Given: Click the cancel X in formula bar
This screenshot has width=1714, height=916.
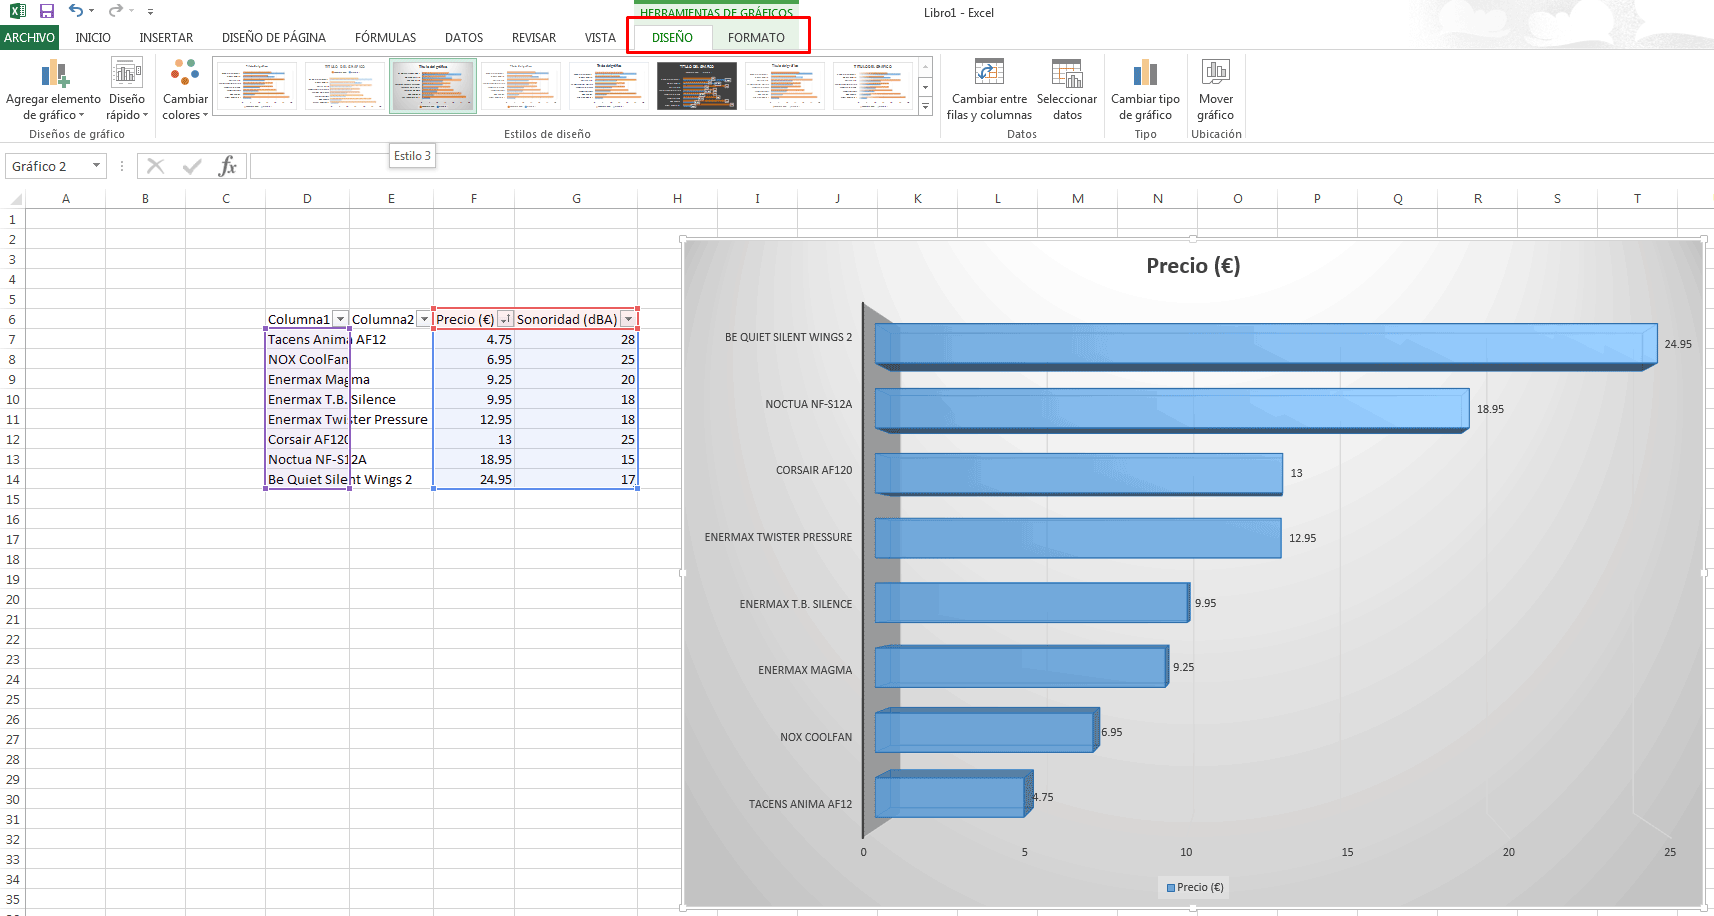Looking at the screenshot, I should (155, 166).
